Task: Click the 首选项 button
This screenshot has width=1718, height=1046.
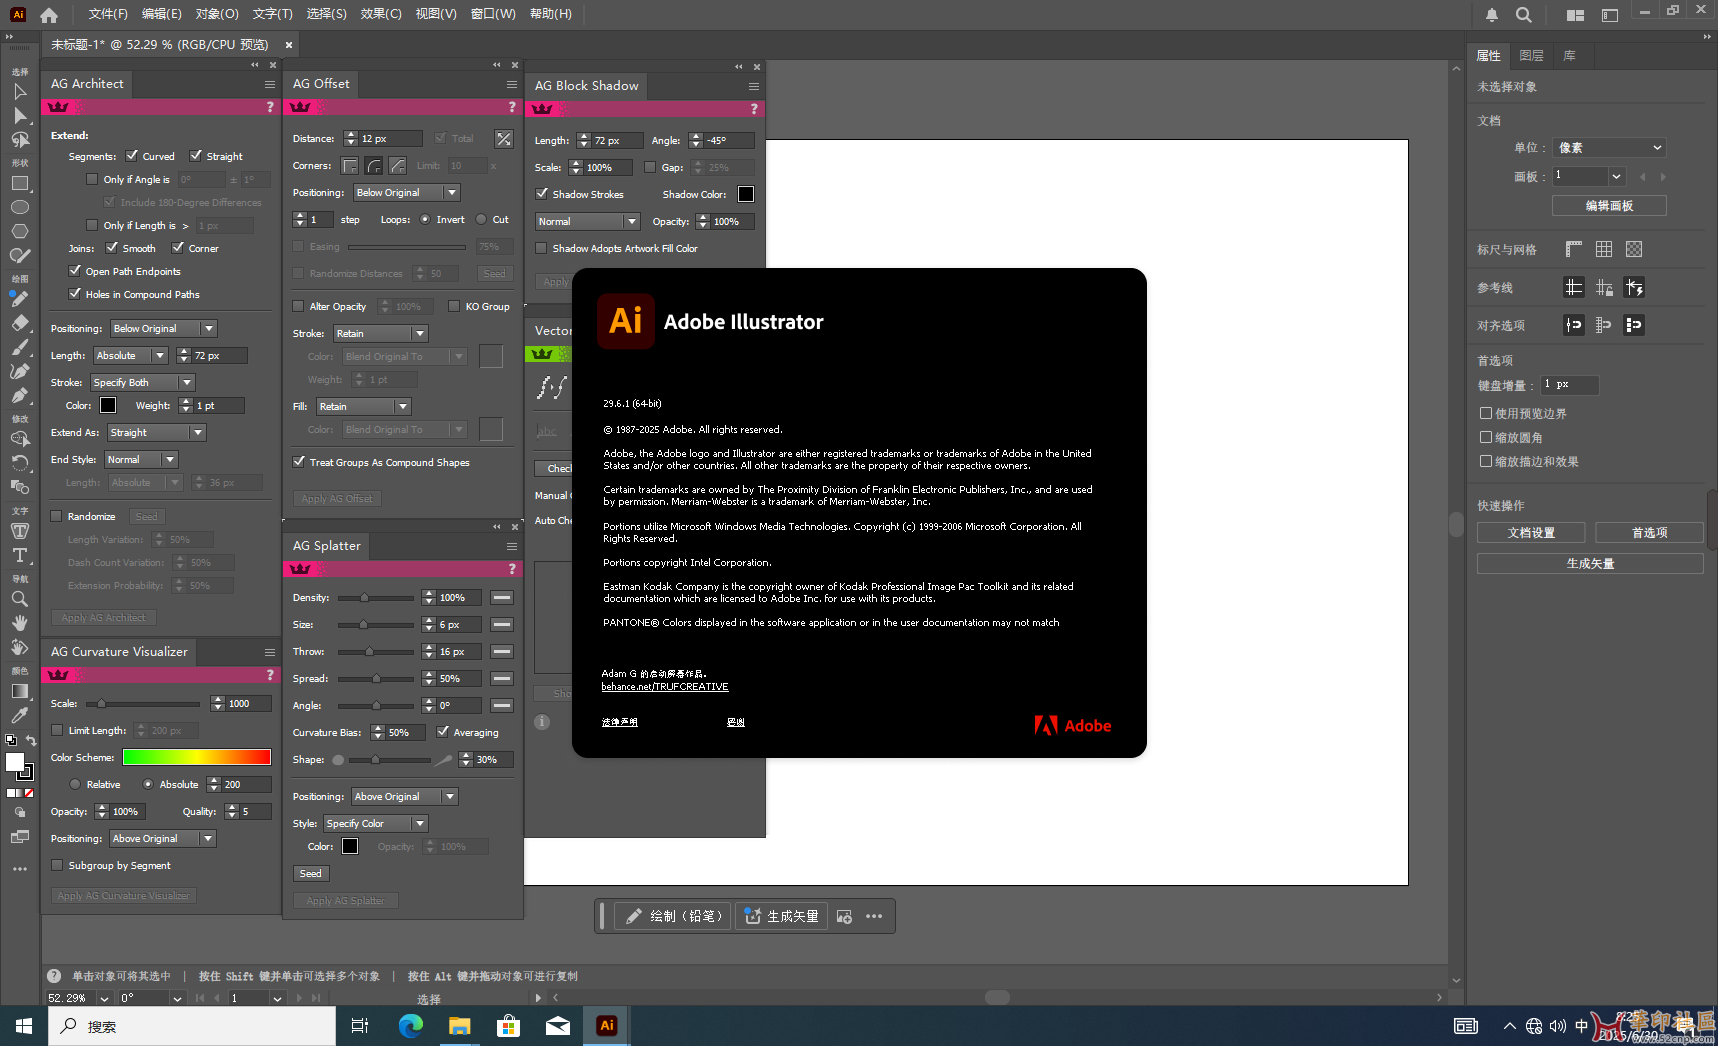Action: [x=1649, y=533]
